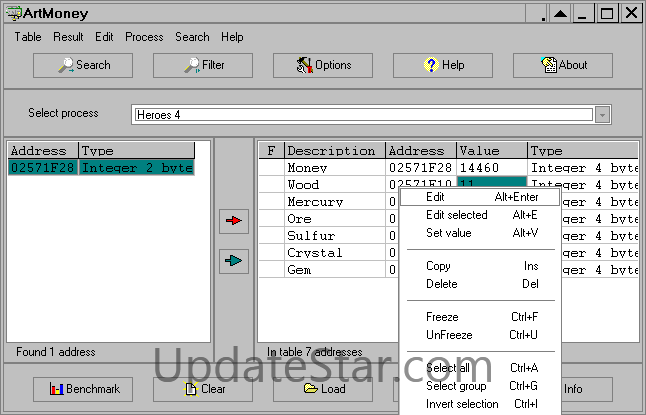This screenshot has height=415, width=646.
Task: Click the highlighted Wood value cell
Action: (x=492, y=182)
